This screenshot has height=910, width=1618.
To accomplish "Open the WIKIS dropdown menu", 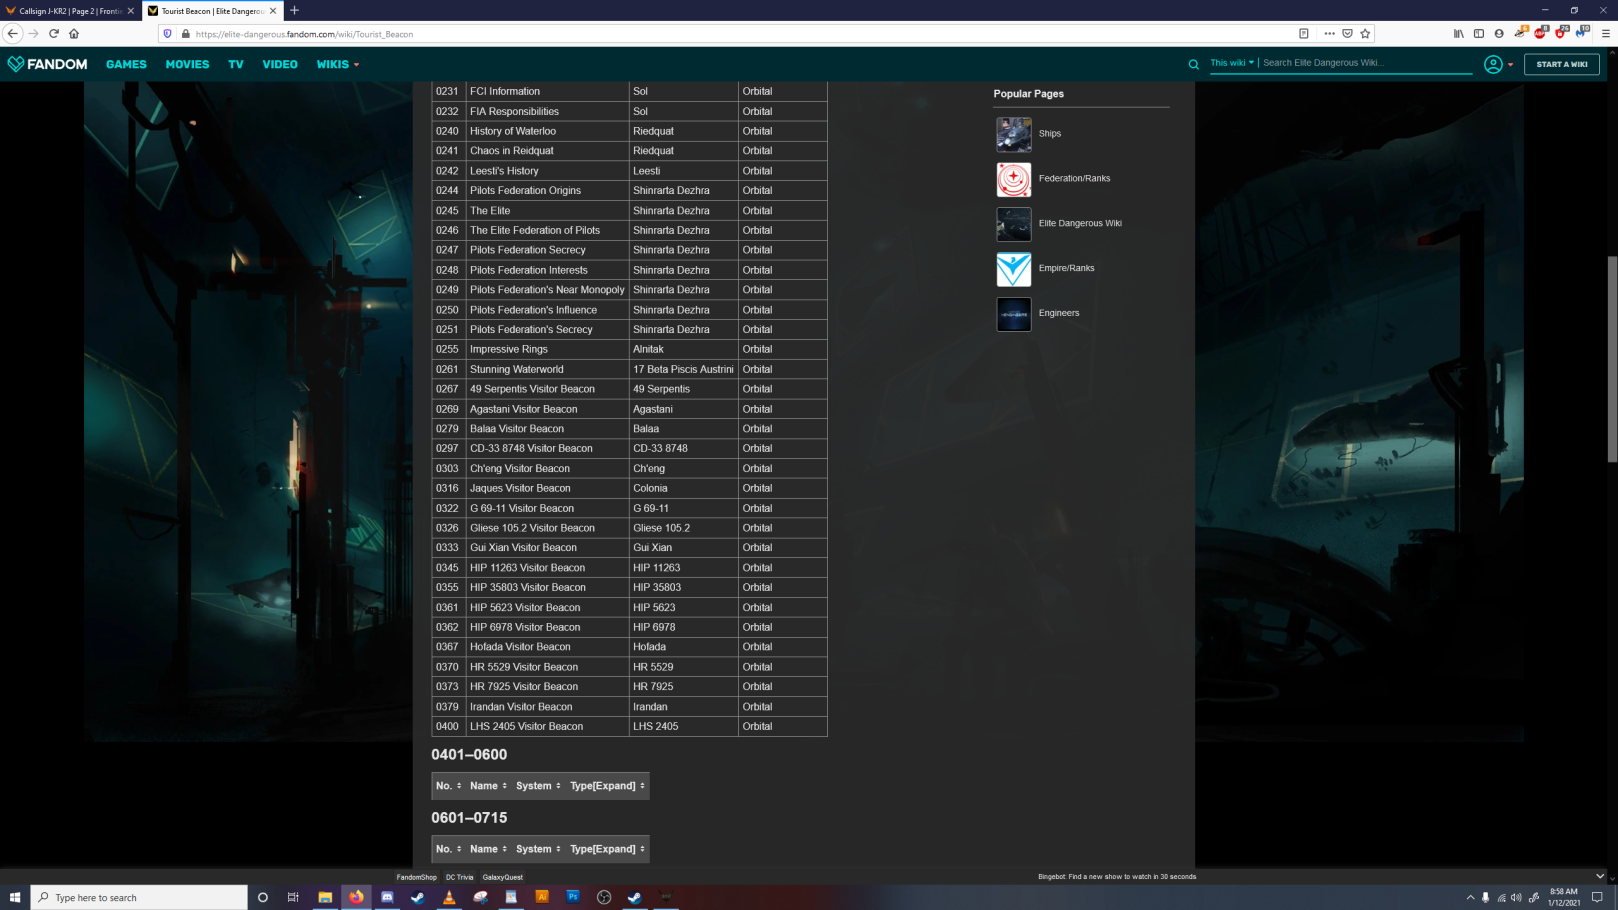I will (337, 64).
